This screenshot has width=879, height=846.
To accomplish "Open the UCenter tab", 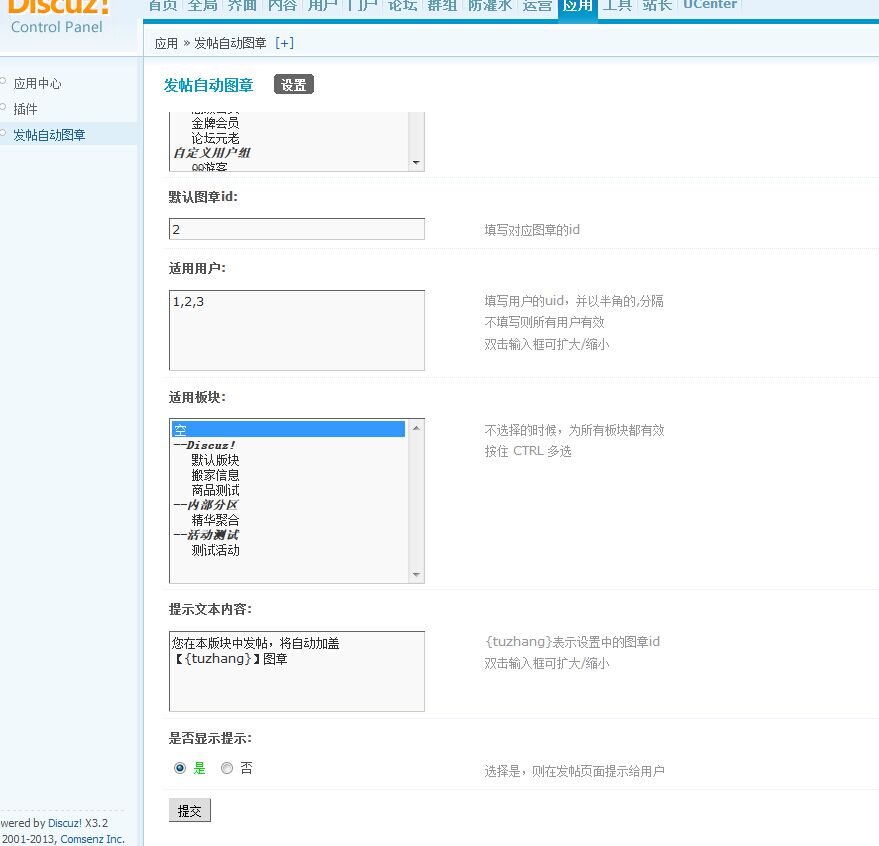I will (710, 6).
